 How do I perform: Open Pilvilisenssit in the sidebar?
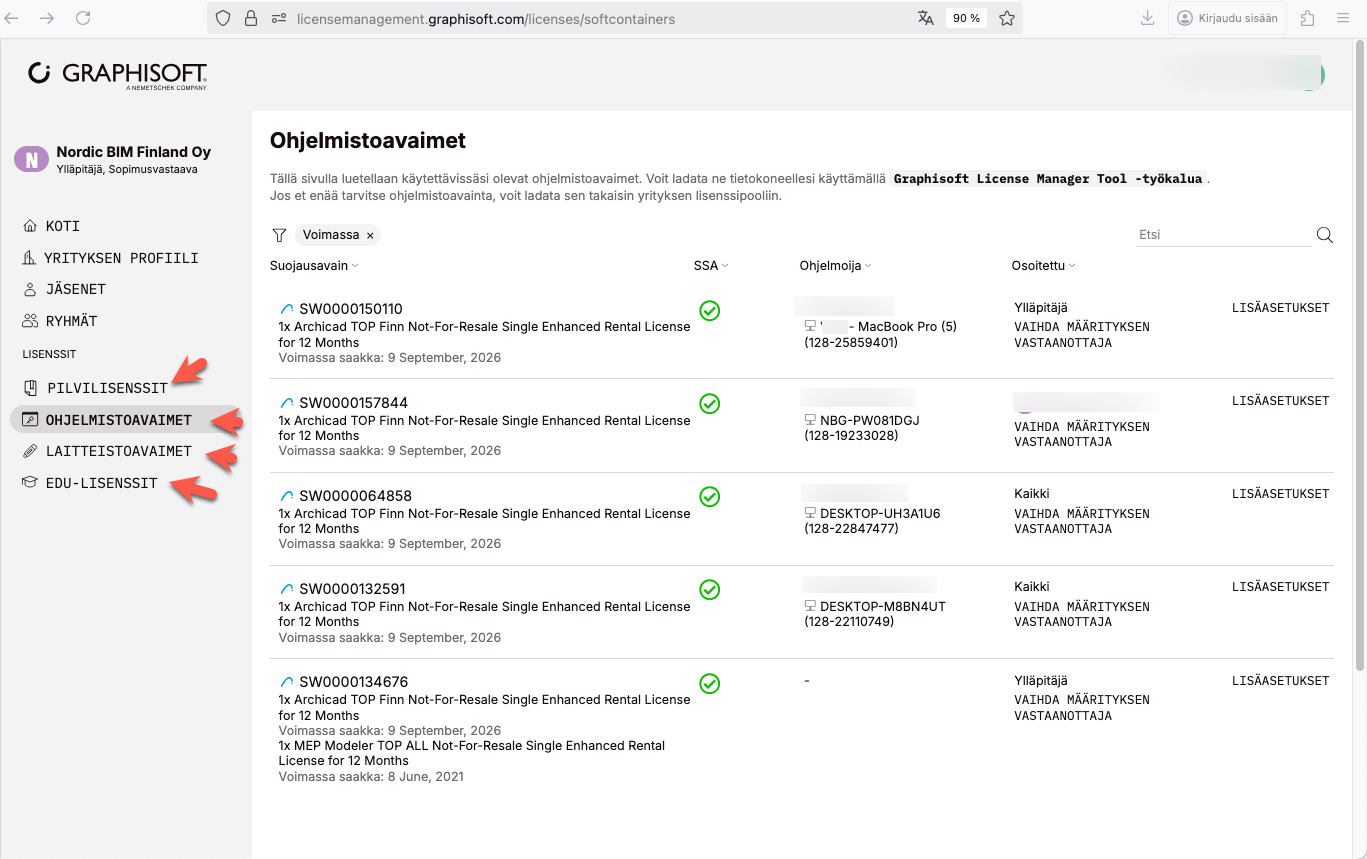pyautogui.click(x=107, y=388)
